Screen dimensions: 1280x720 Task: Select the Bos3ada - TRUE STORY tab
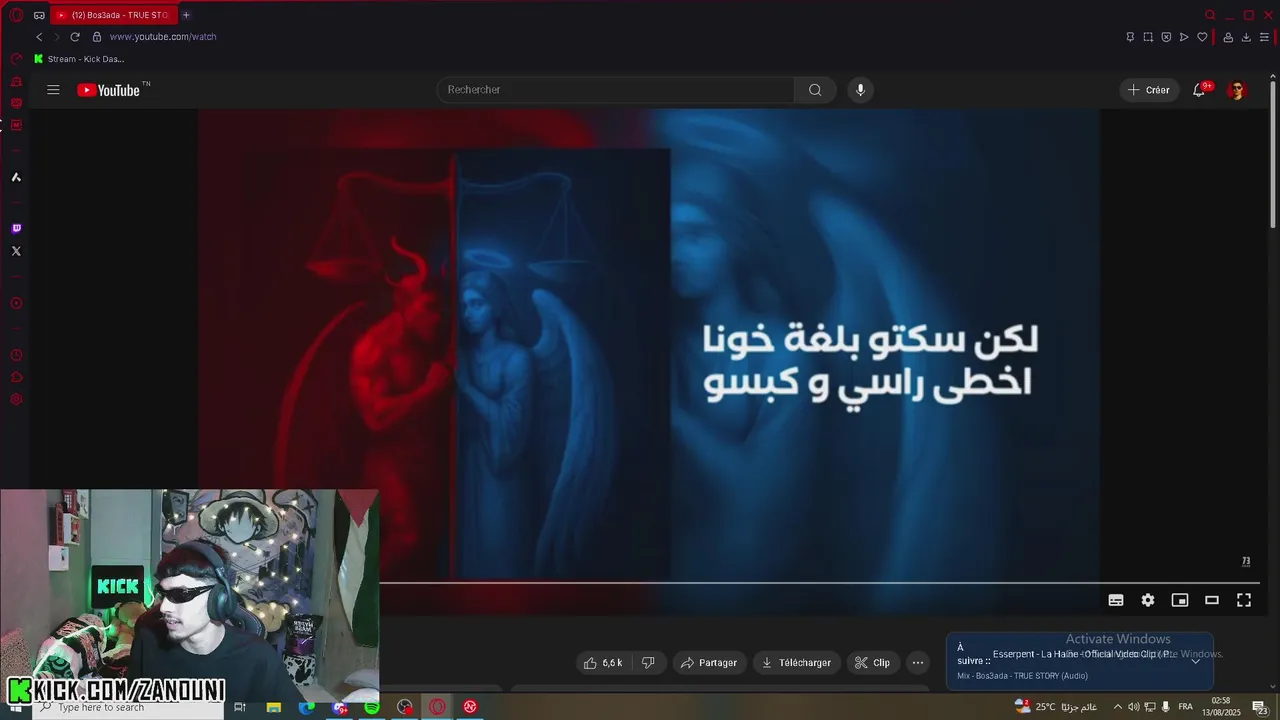click(x=112, y=15)
